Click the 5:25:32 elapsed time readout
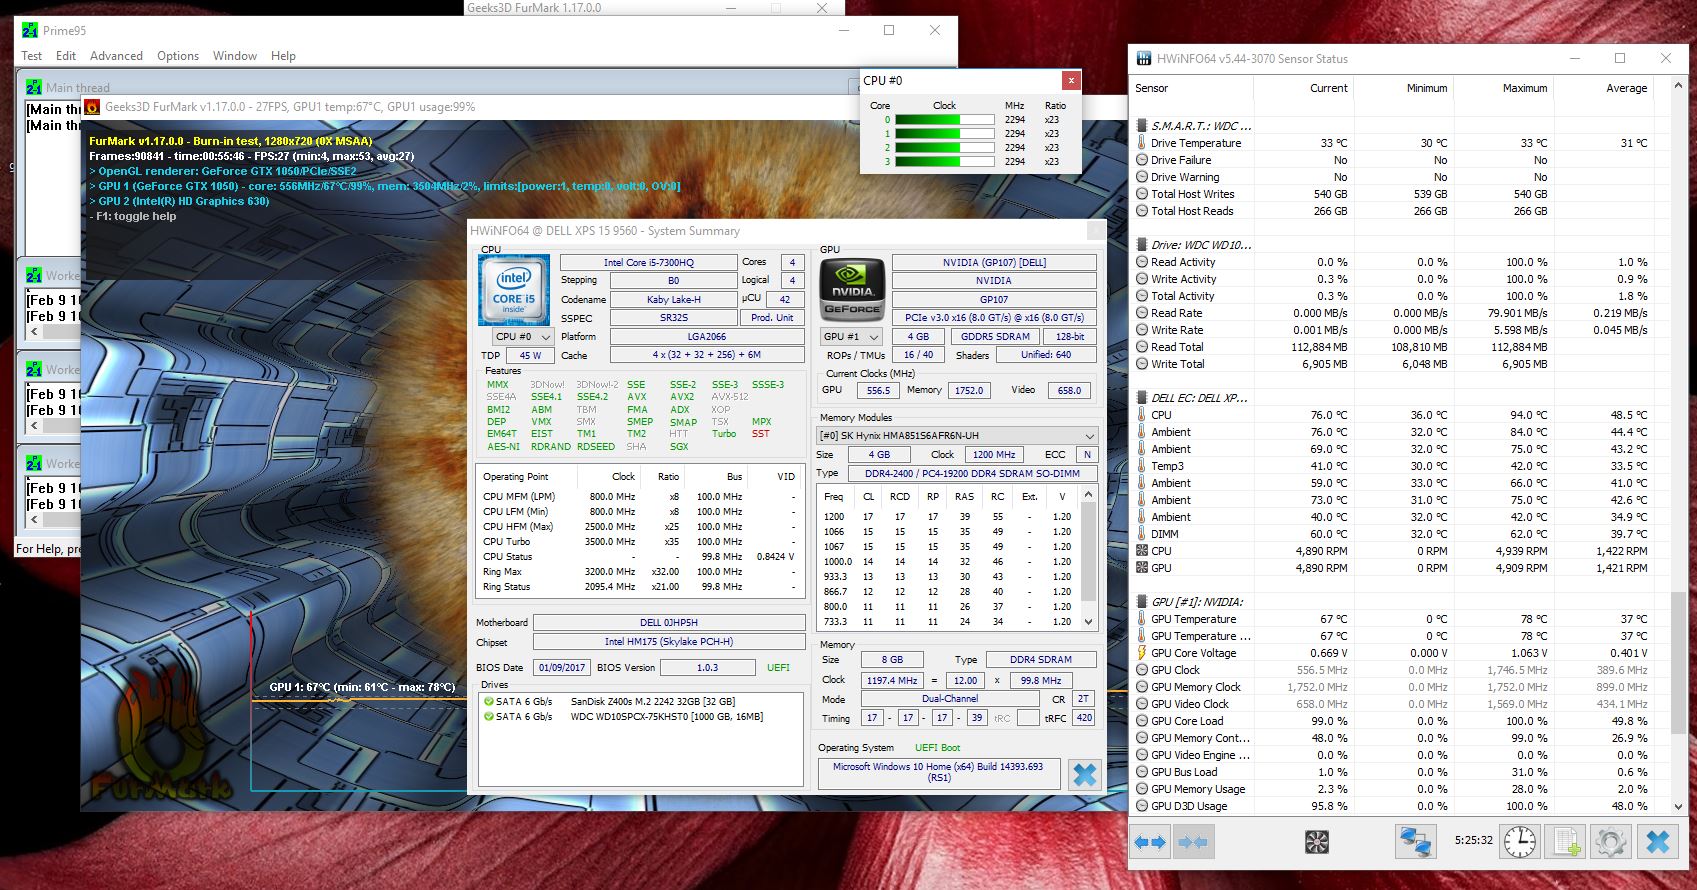Viewport: 1697px width, 890px height. [x=1473, y=841]
